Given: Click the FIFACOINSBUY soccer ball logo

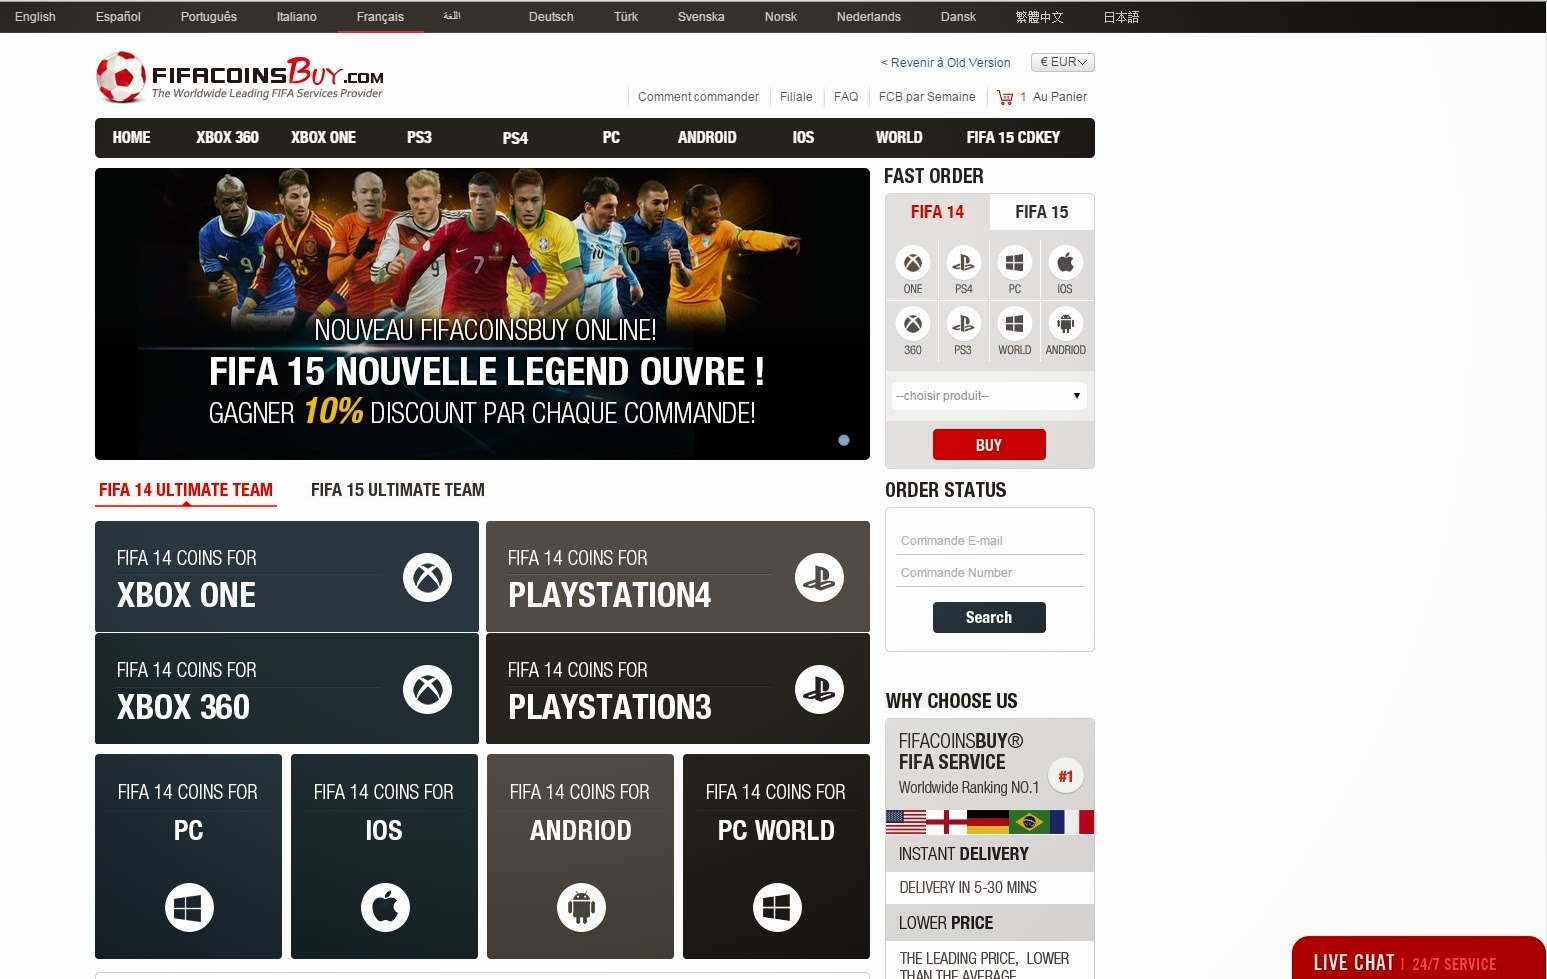Looking at the screenshot, I should pyautogui.click(x=121, y=77).
